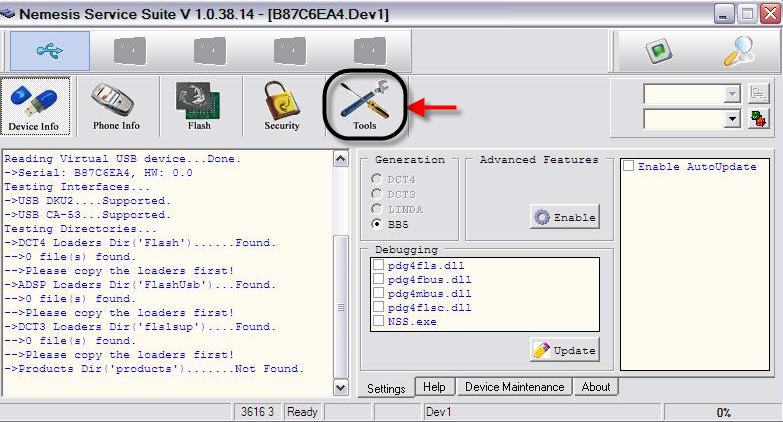This screenshot has width=783, height=422.
Task: Open the Phone Info section
Action: click(116, 106)
